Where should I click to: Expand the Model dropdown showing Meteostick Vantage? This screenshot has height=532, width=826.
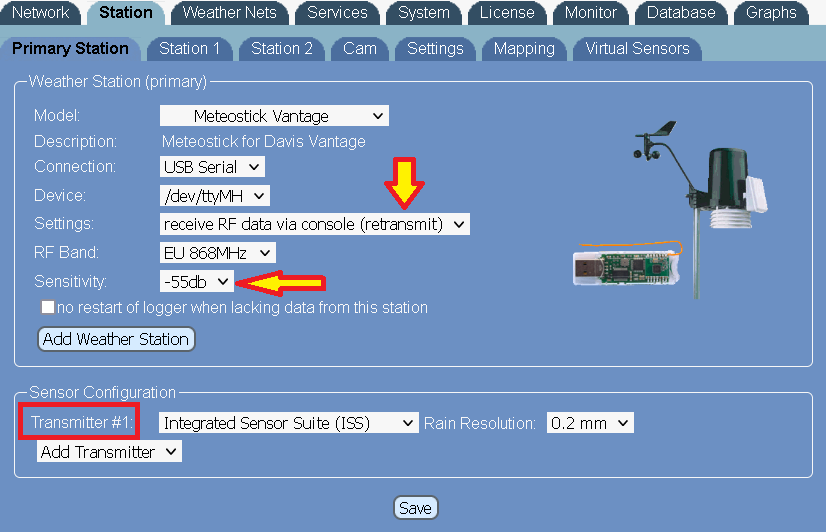tap(274, 116)
